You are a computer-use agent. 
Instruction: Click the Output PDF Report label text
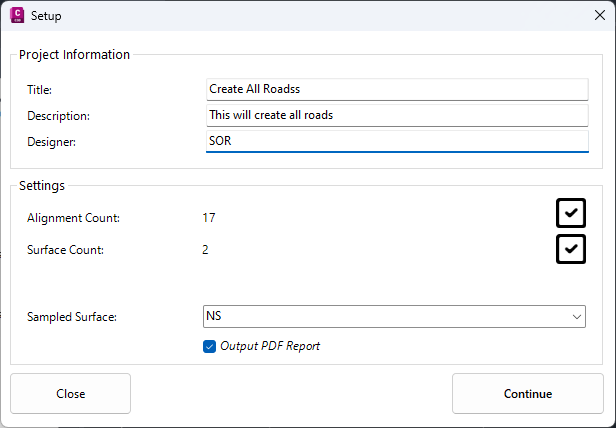tap(270, 346)
